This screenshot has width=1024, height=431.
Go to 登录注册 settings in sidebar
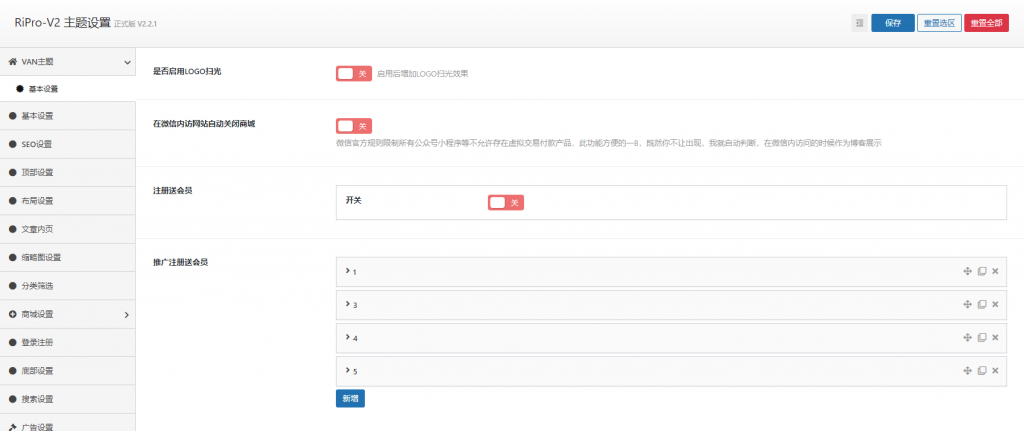[x=37, y=342]
